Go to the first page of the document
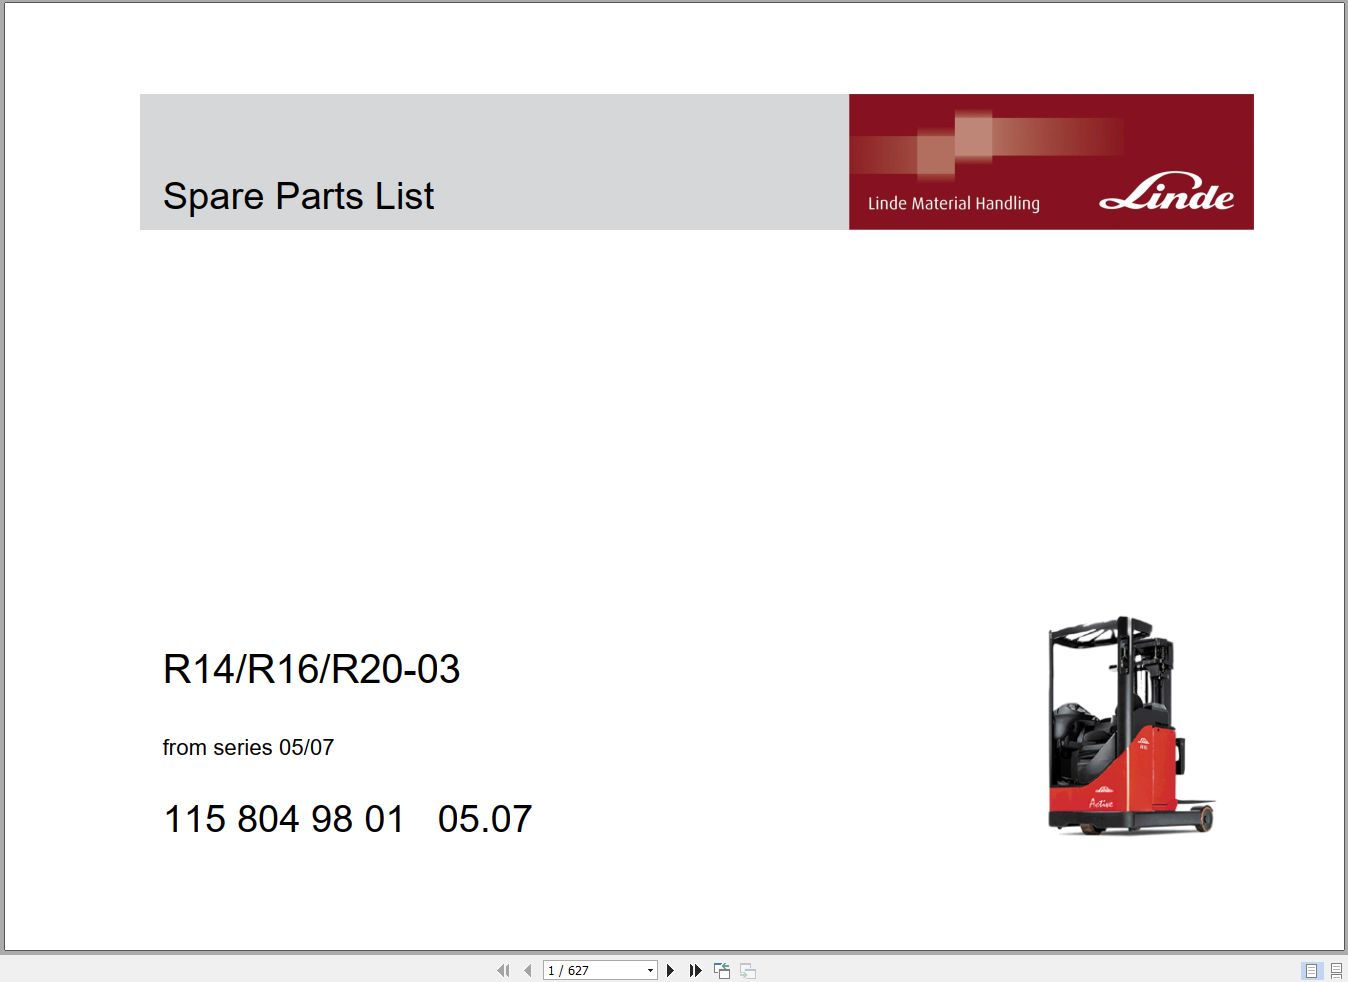 tap(503, 970)
